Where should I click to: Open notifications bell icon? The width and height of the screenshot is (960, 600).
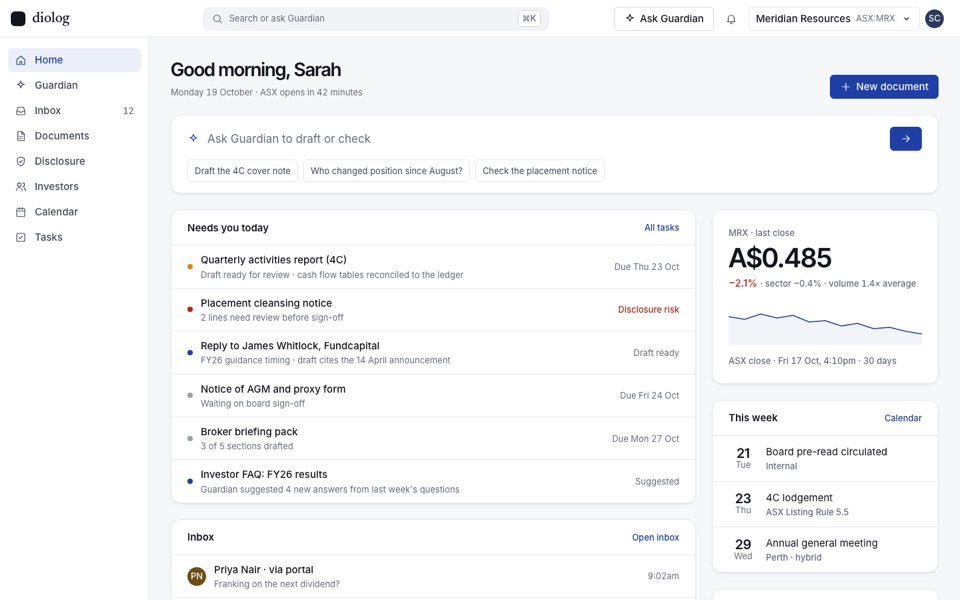731,19
